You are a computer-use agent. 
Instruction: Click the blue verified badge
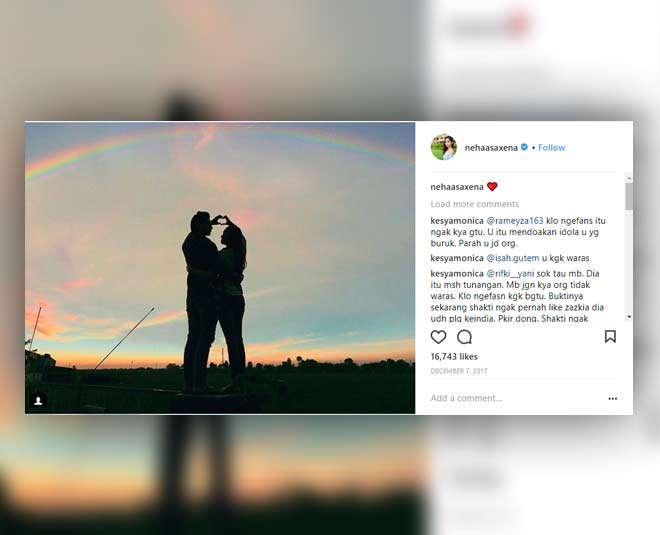click(524, 147)
